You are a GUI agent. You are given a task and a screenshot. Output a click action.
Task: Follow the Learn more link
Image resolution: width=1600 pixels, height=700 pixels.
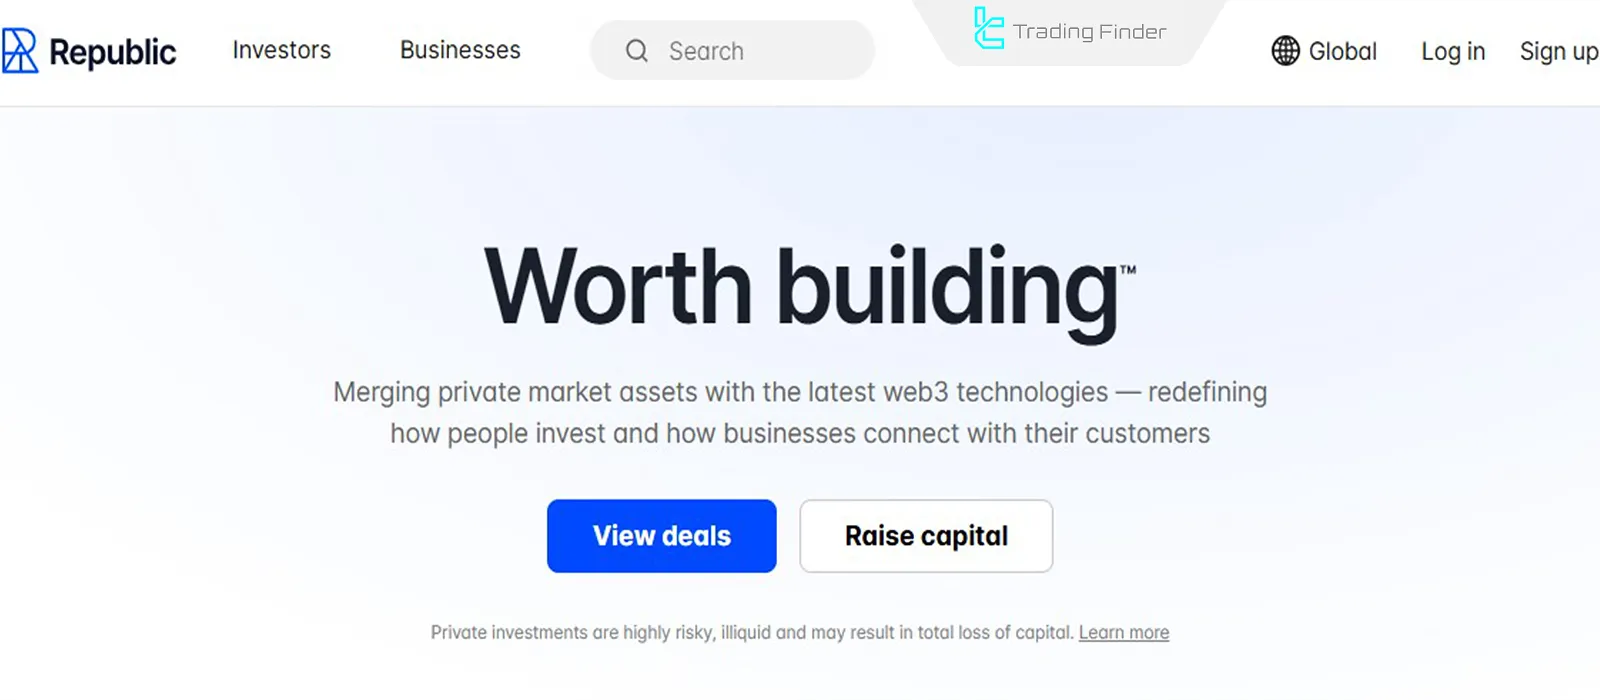click(x=1124, y=633)
